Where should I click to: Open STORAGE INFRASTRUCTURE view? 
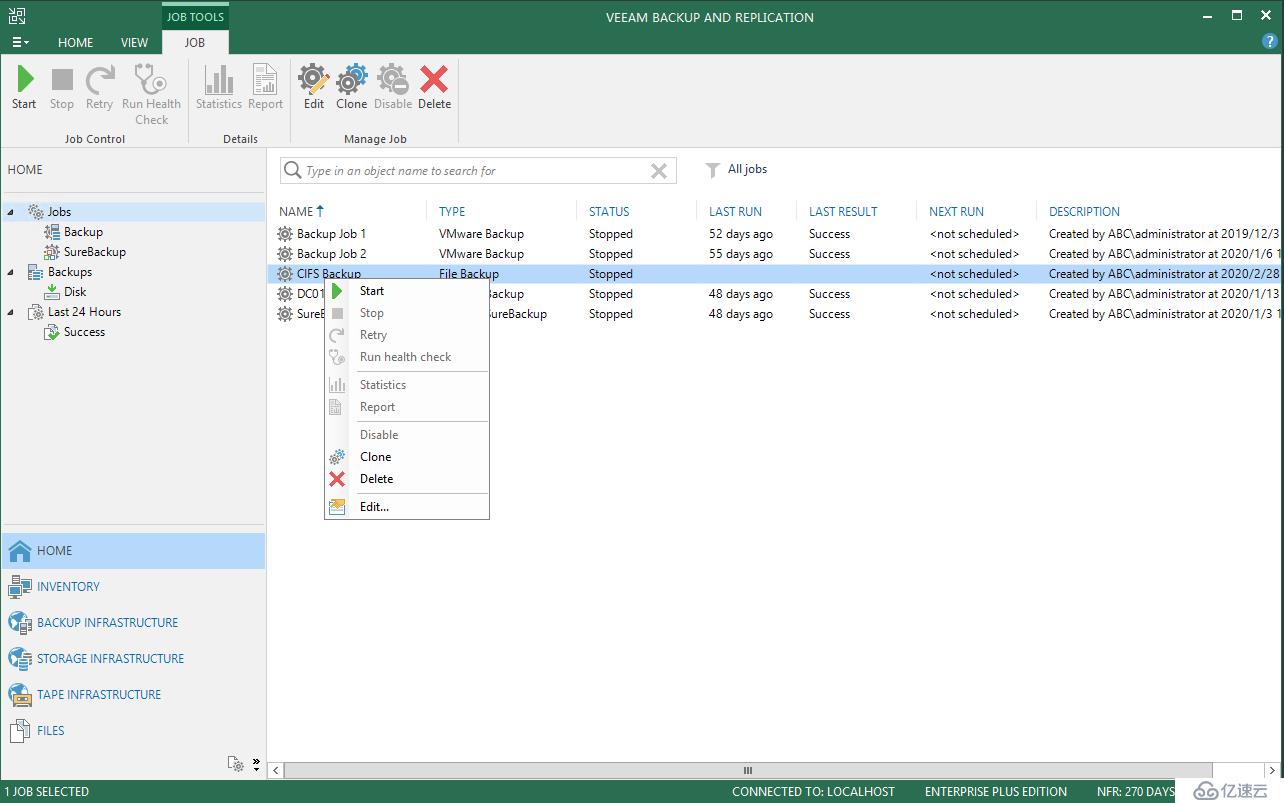110,659
